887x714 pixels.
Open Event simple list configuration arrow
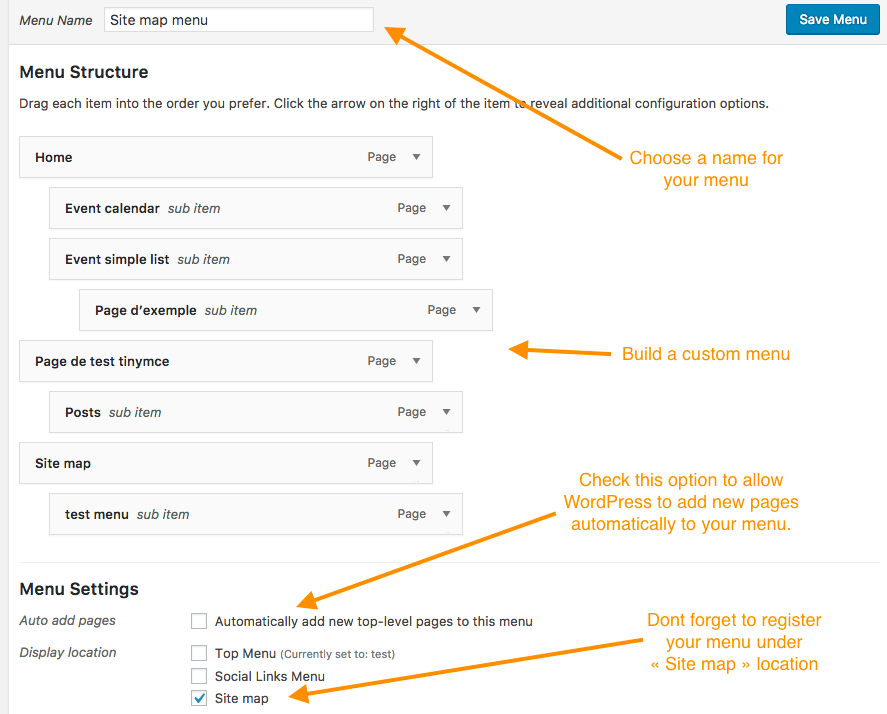point(446,259)
